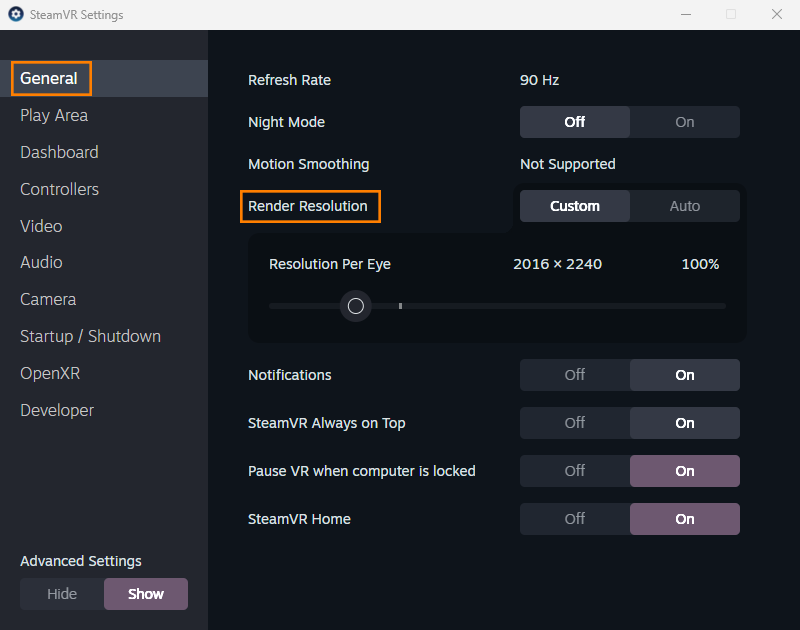
Task: Show the Camera settings
Action: (x=48, y=299)
